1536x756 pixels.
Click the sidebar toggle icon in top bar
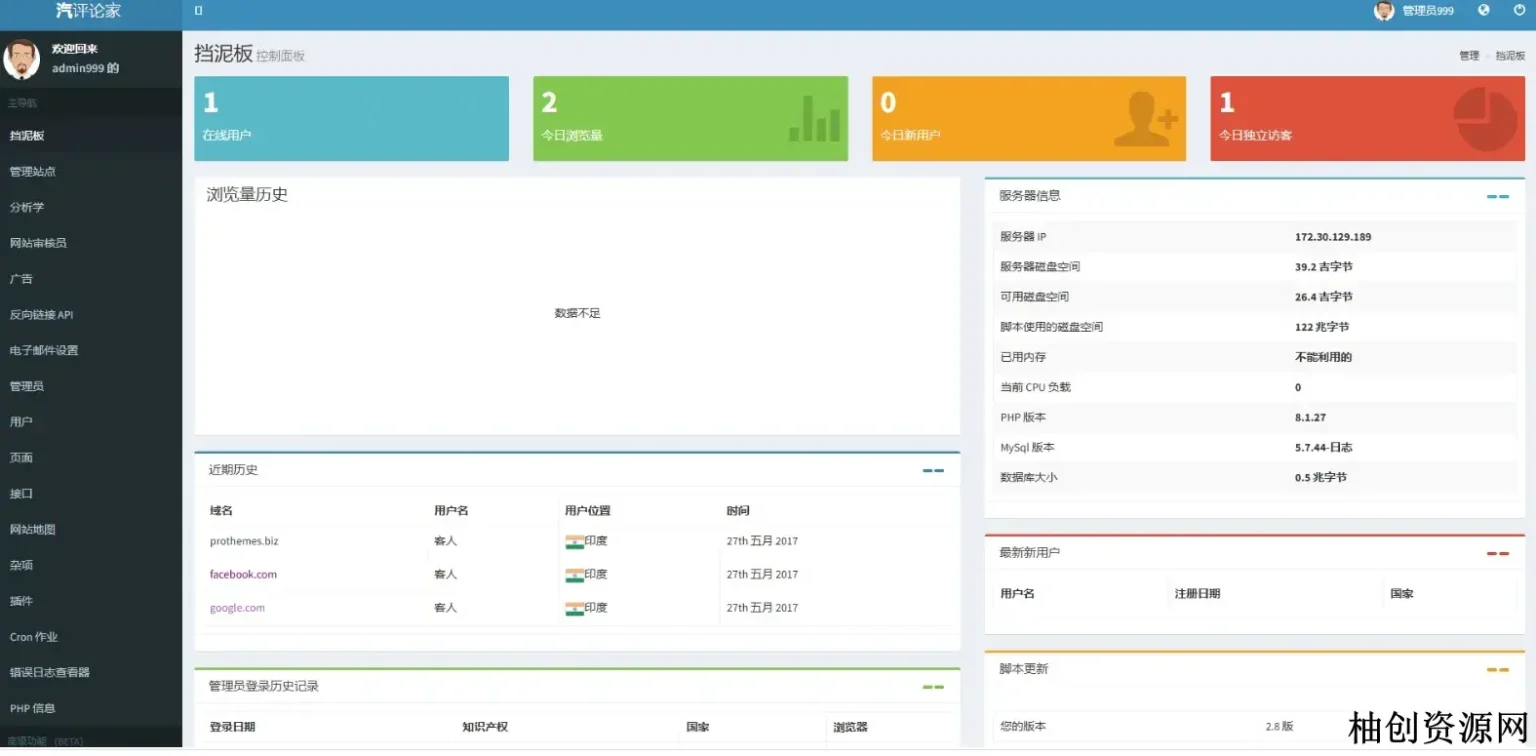(x=198, y=11)
